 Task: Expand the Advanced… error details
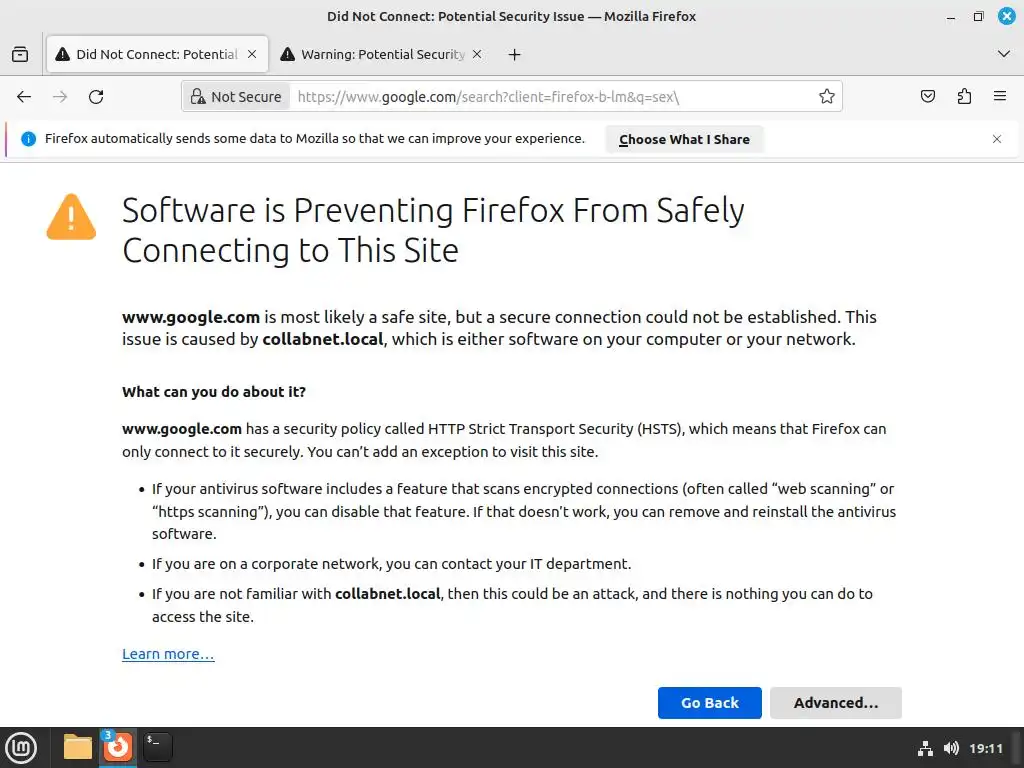[835, 703]
